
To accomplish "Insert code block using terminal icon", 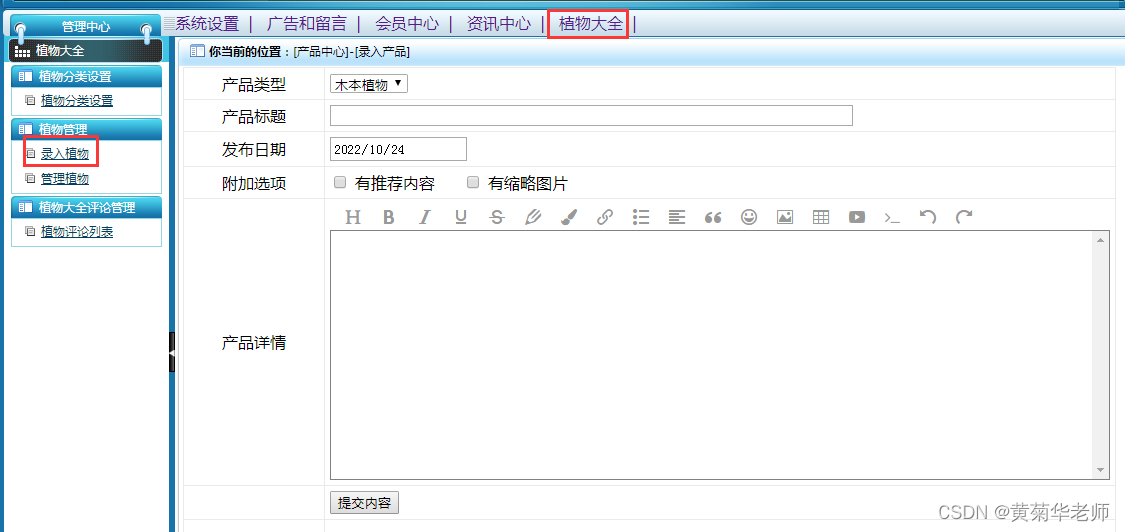I will 892,217.
